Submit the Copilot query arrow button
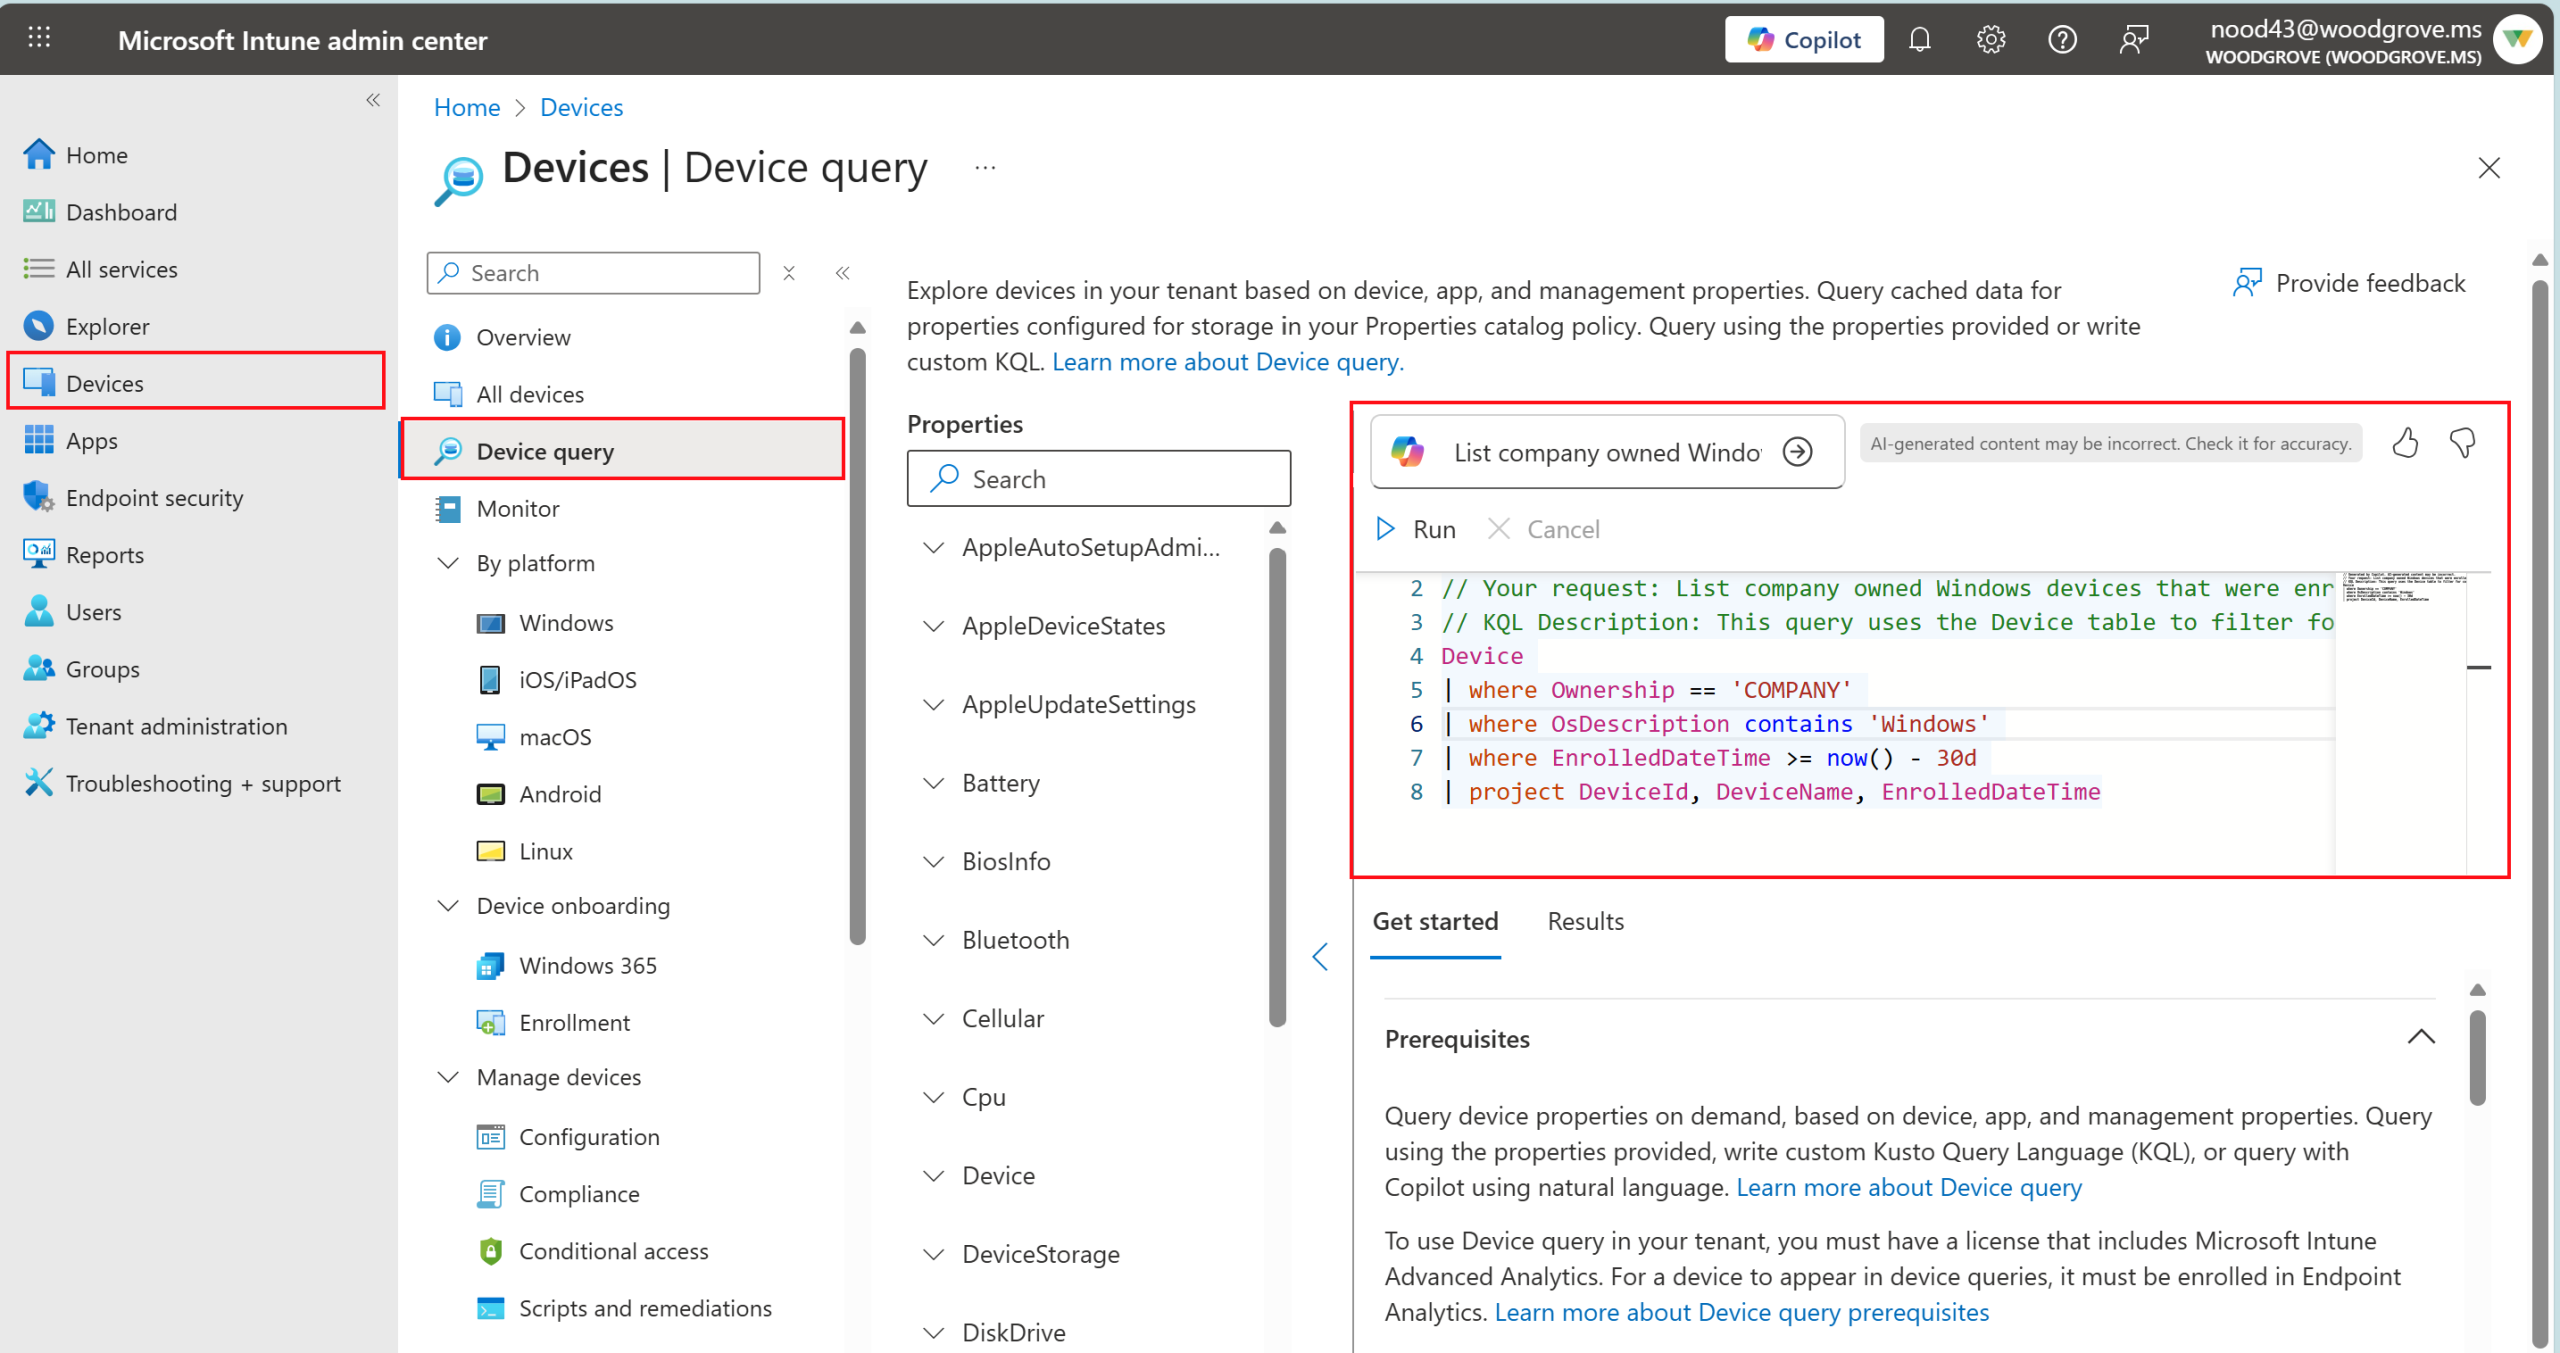Viewport: 2560px width, 1353px height. point(1798,452)
